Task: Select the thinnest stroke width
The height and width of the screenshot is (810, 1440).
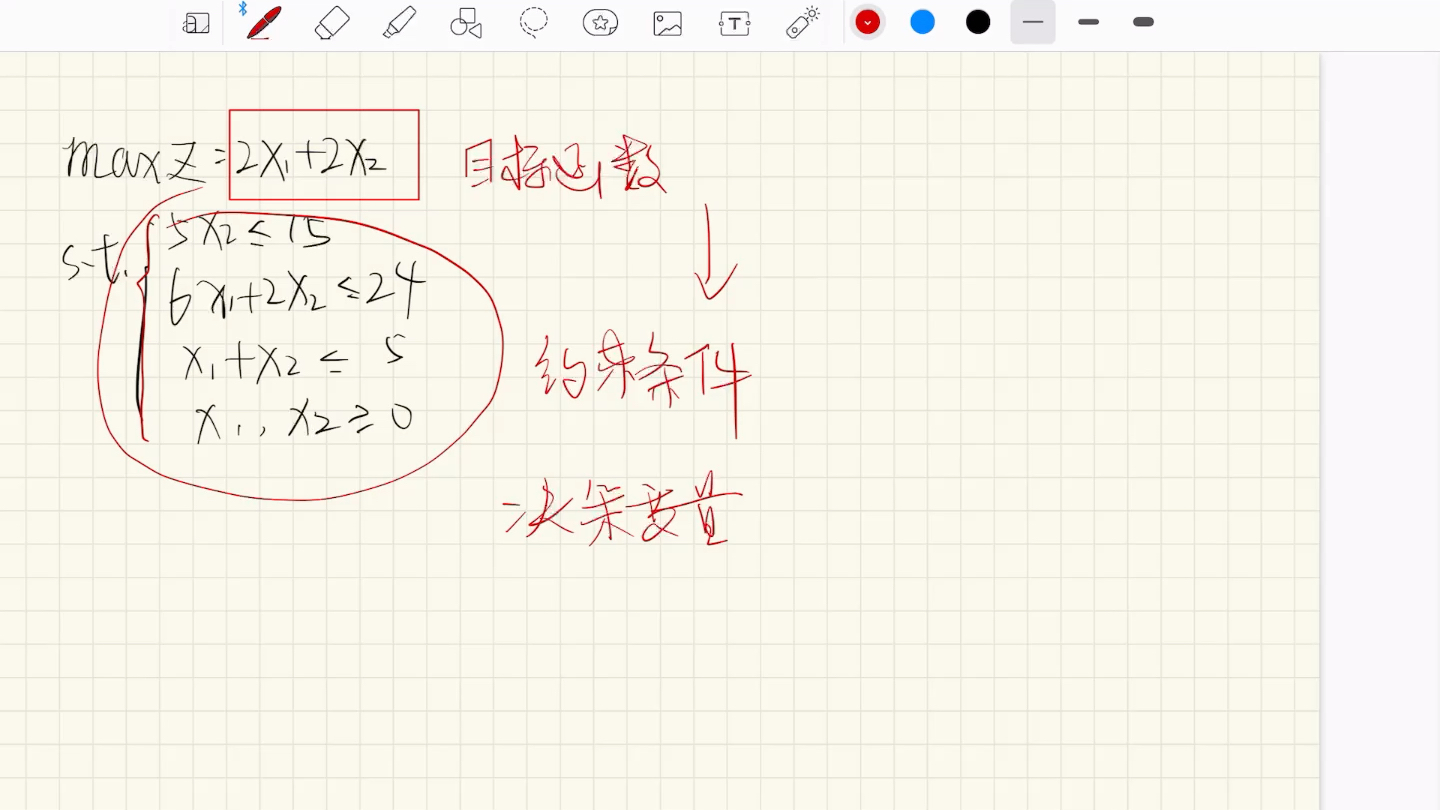Action: (x=1033, y=22)
